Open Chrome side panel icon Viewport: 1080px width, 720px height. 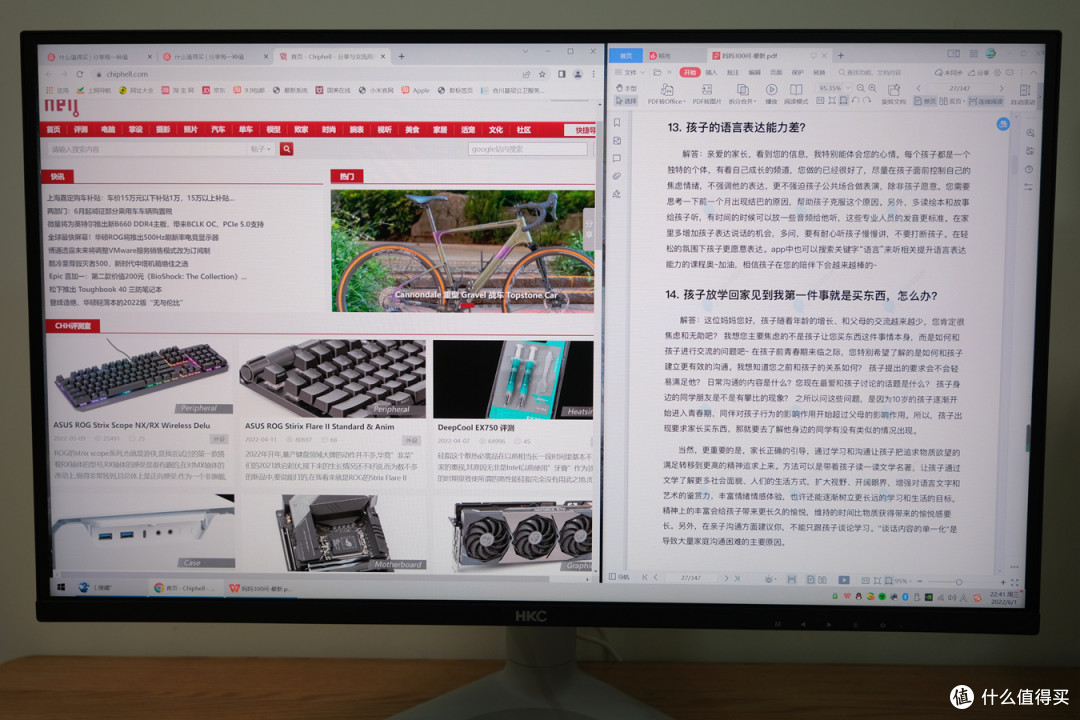561,74
